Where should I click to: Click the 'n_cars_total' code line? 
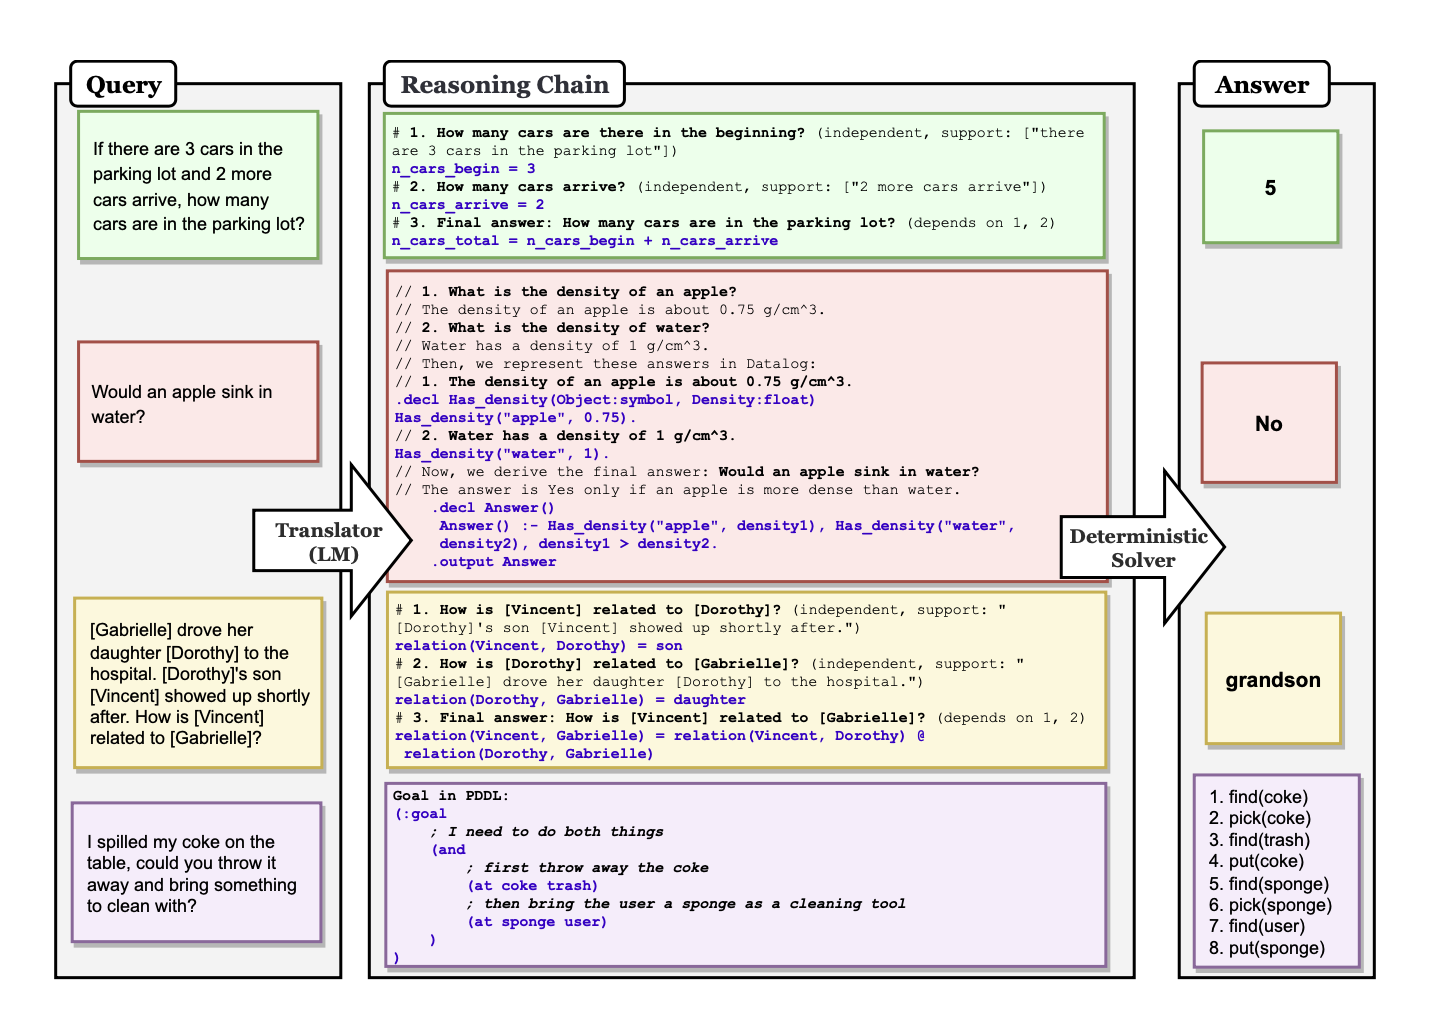coord(584,241)
